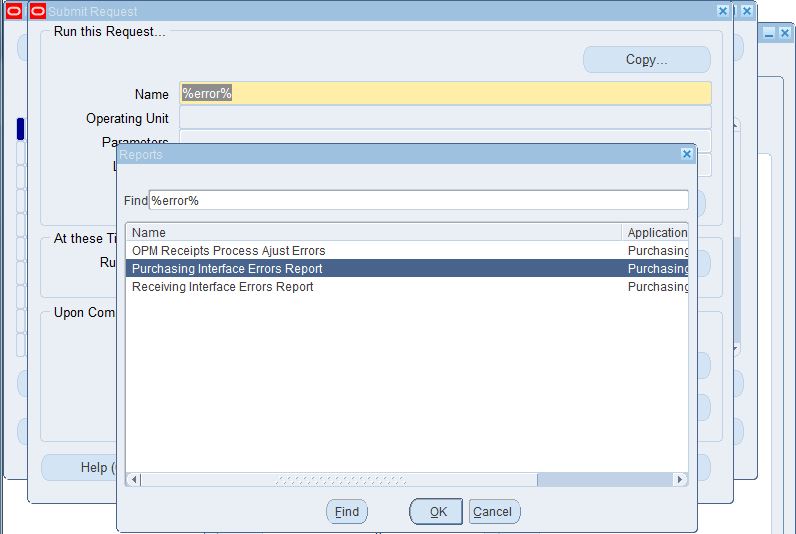
Task: Click the Application column header
Action: (655, 232)
